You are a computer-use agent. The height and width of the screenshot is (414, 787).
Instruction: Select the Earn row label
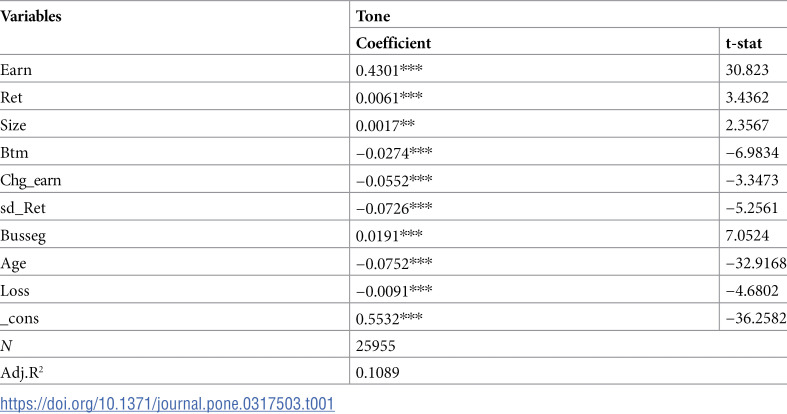[16, 70]
